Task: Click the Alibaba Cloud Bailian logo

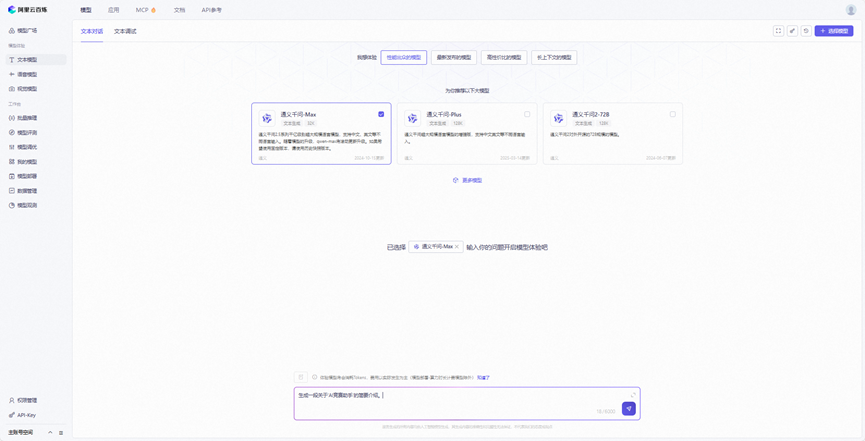Action: (x=28, y=10)
